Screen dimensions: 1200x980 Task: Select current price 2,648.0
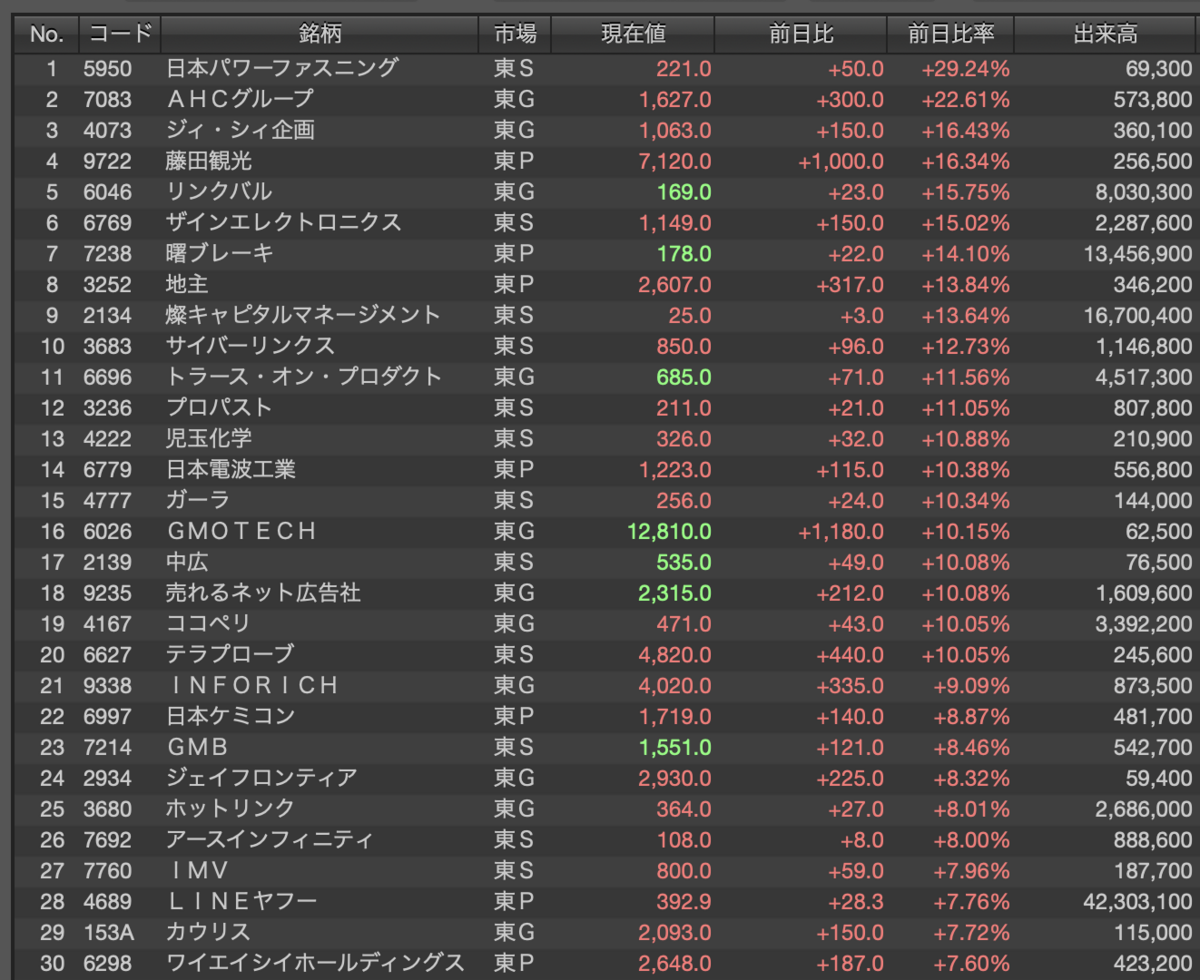click(675, 963)
